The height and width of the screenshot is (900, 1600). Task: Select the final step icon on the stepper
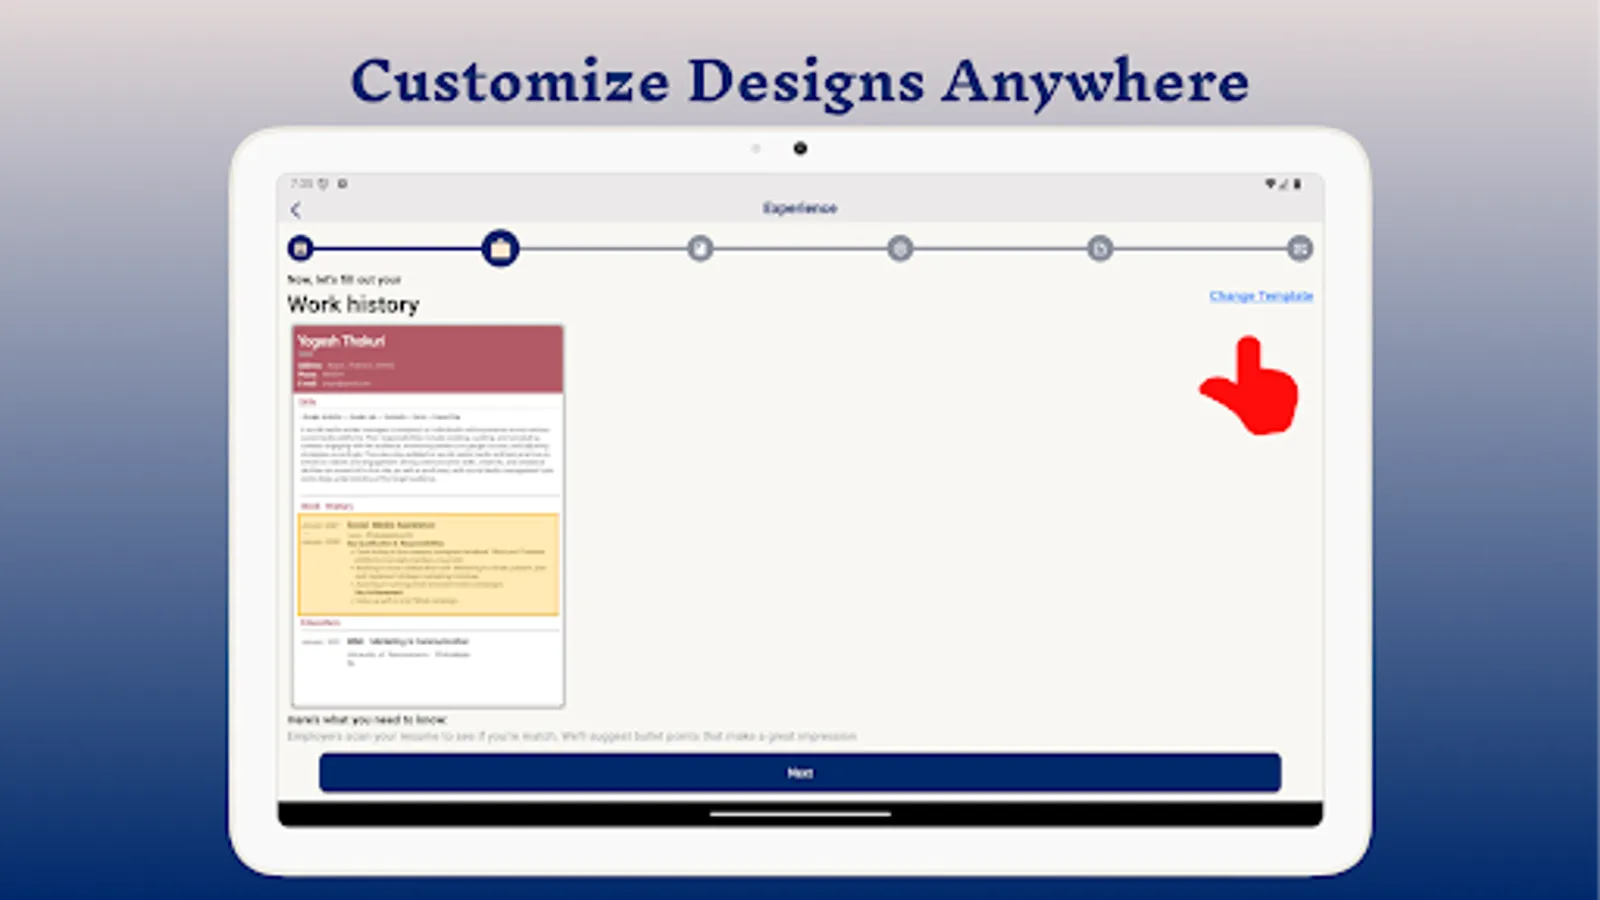(1300, 248)
